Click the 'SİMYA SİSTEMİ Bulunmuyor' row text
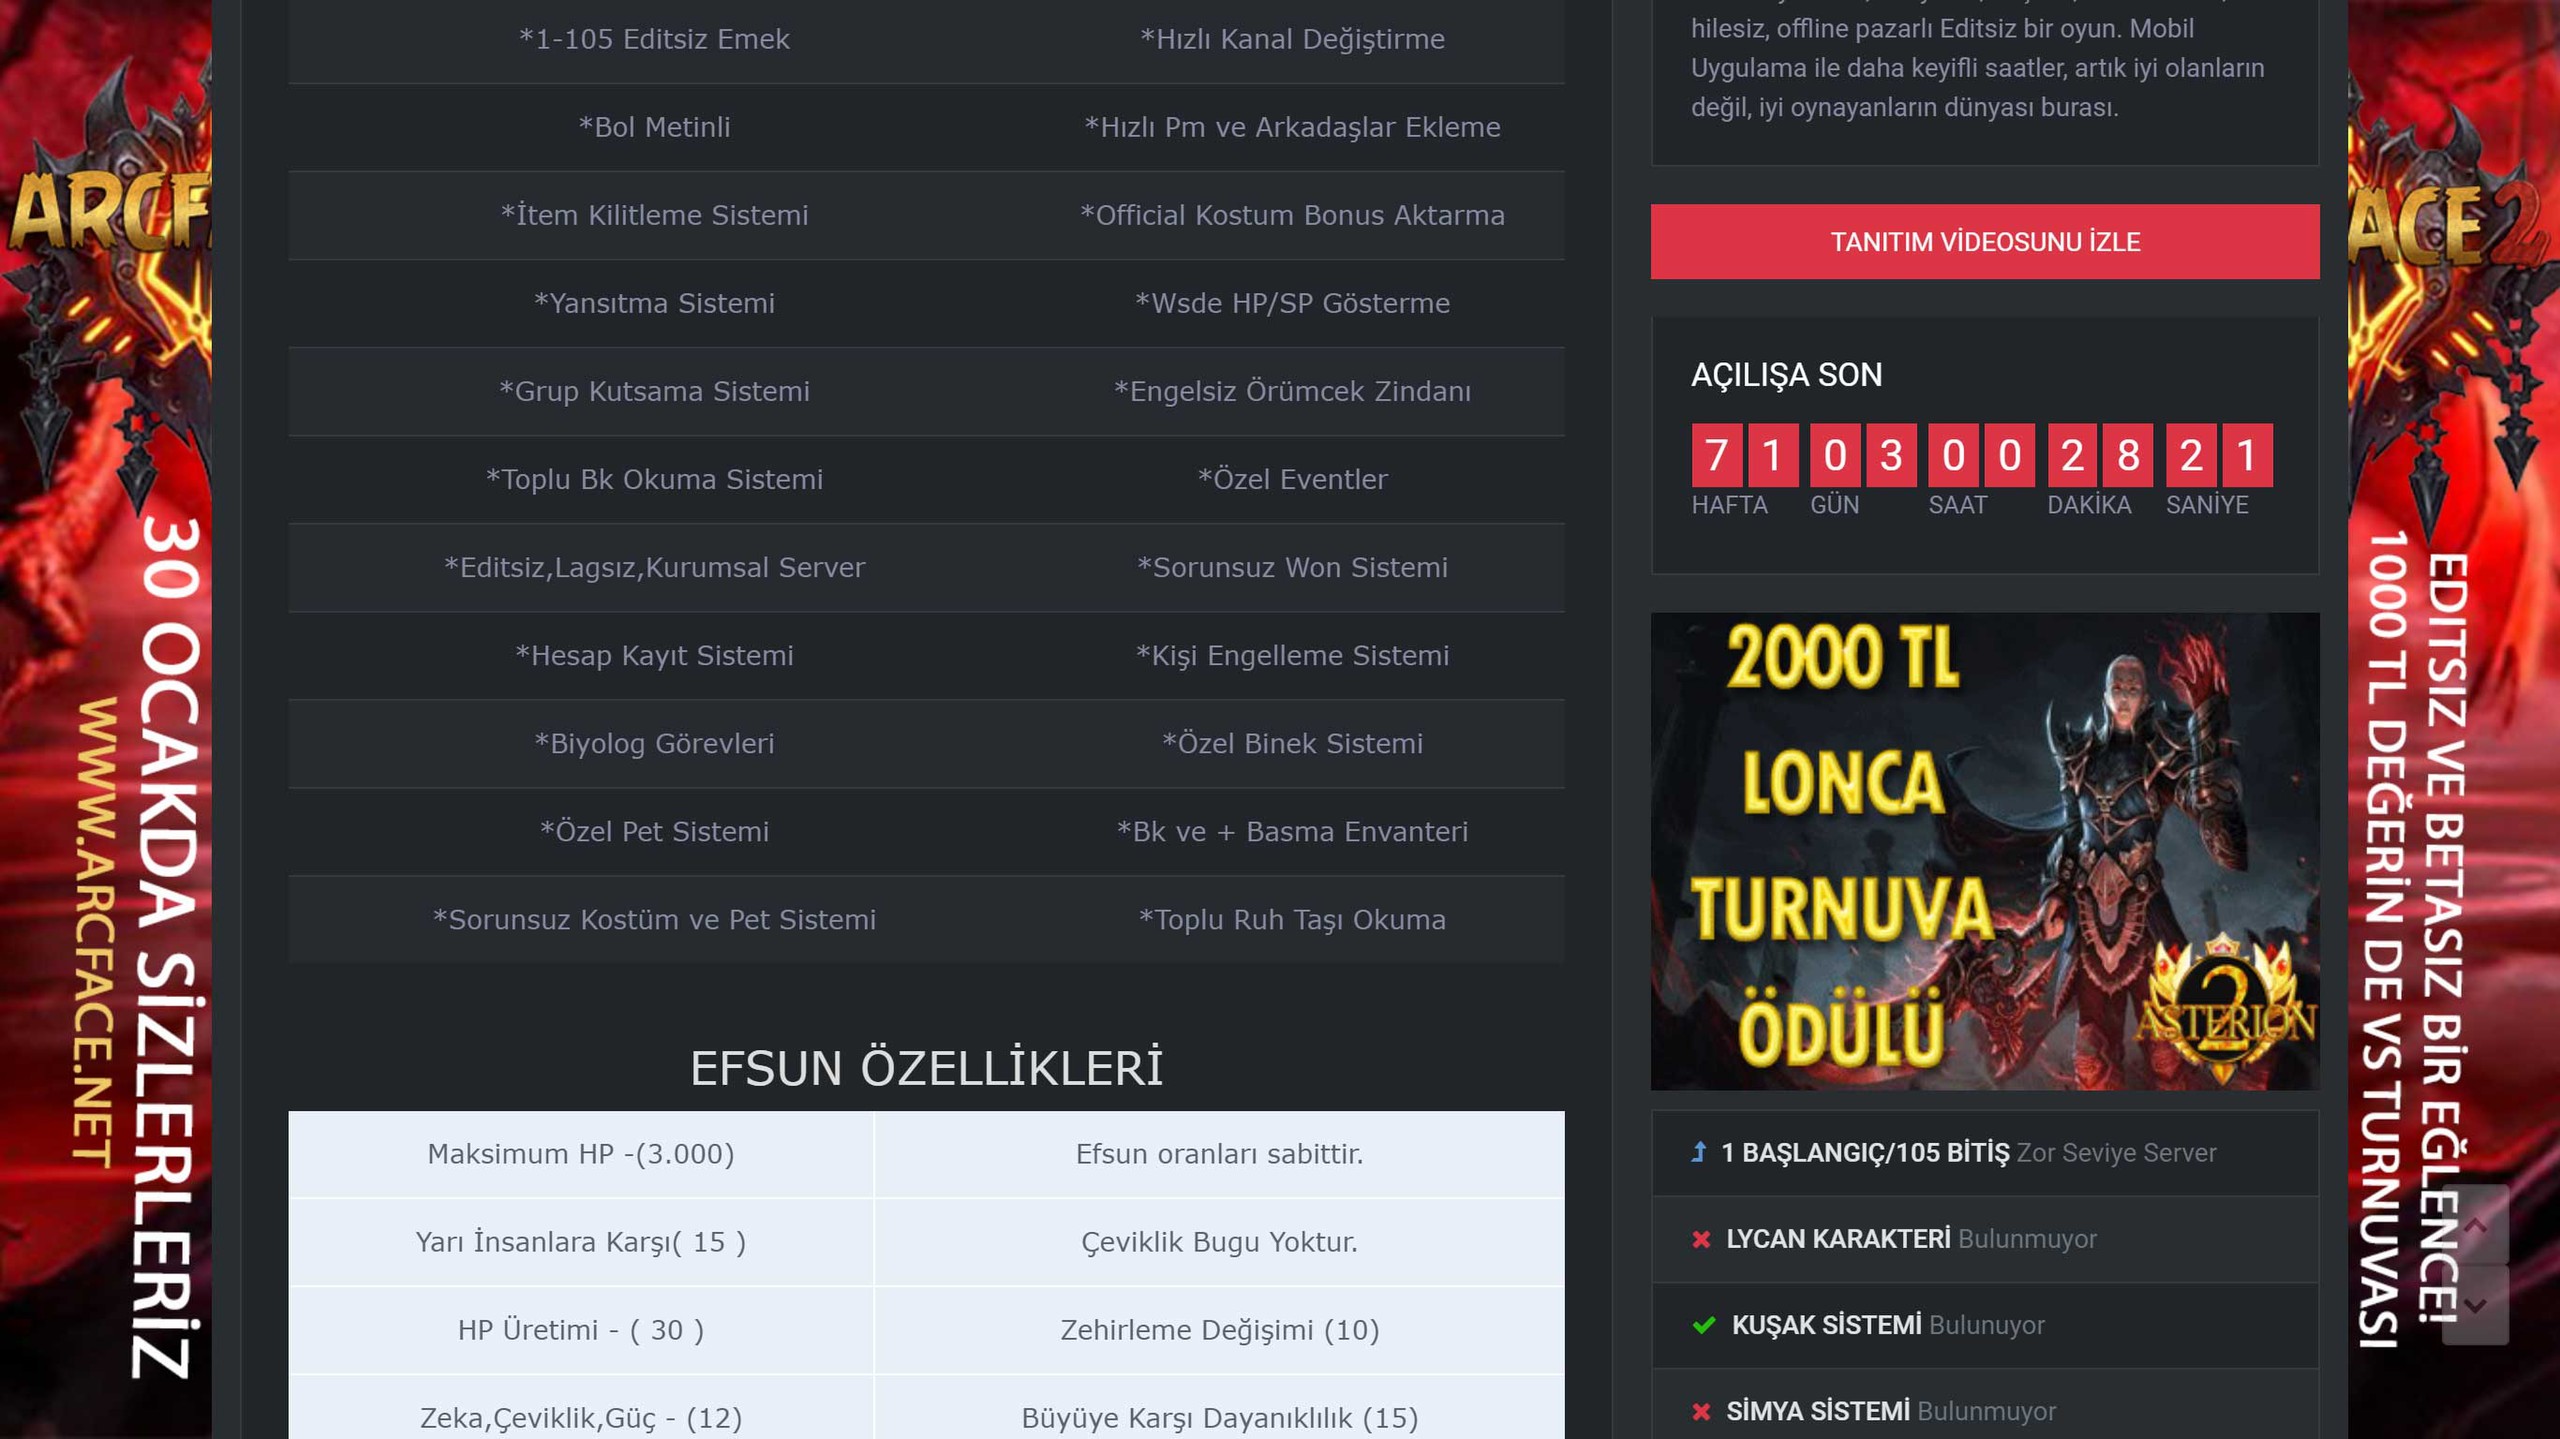 1891,1411
